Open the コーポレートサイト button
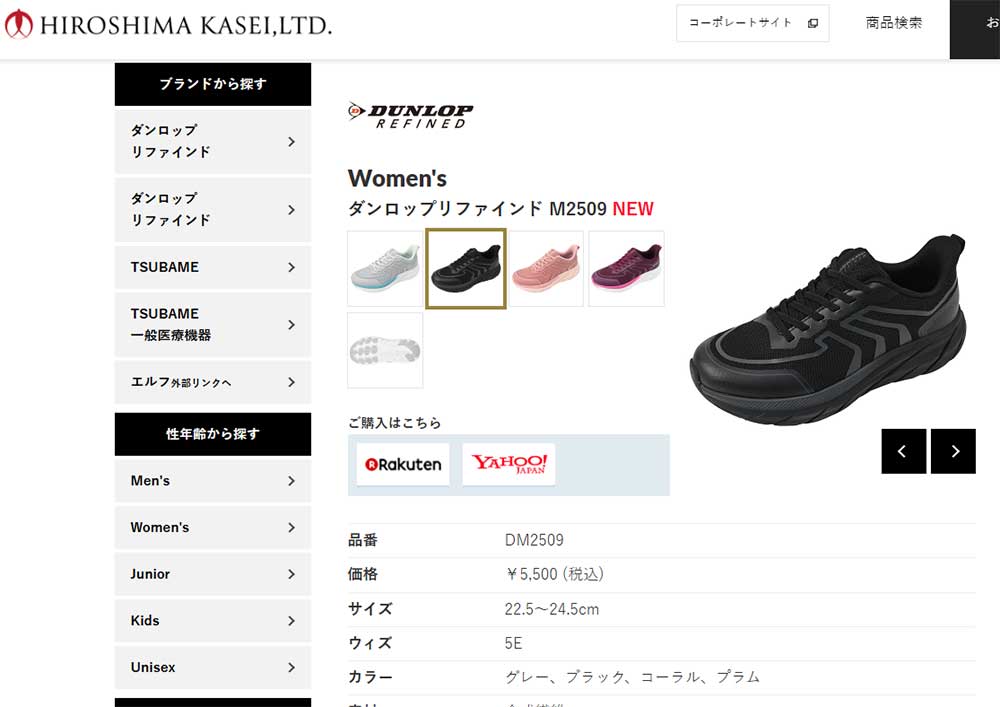The height and width of the screenshot is (707, 1000). (753, 24)
